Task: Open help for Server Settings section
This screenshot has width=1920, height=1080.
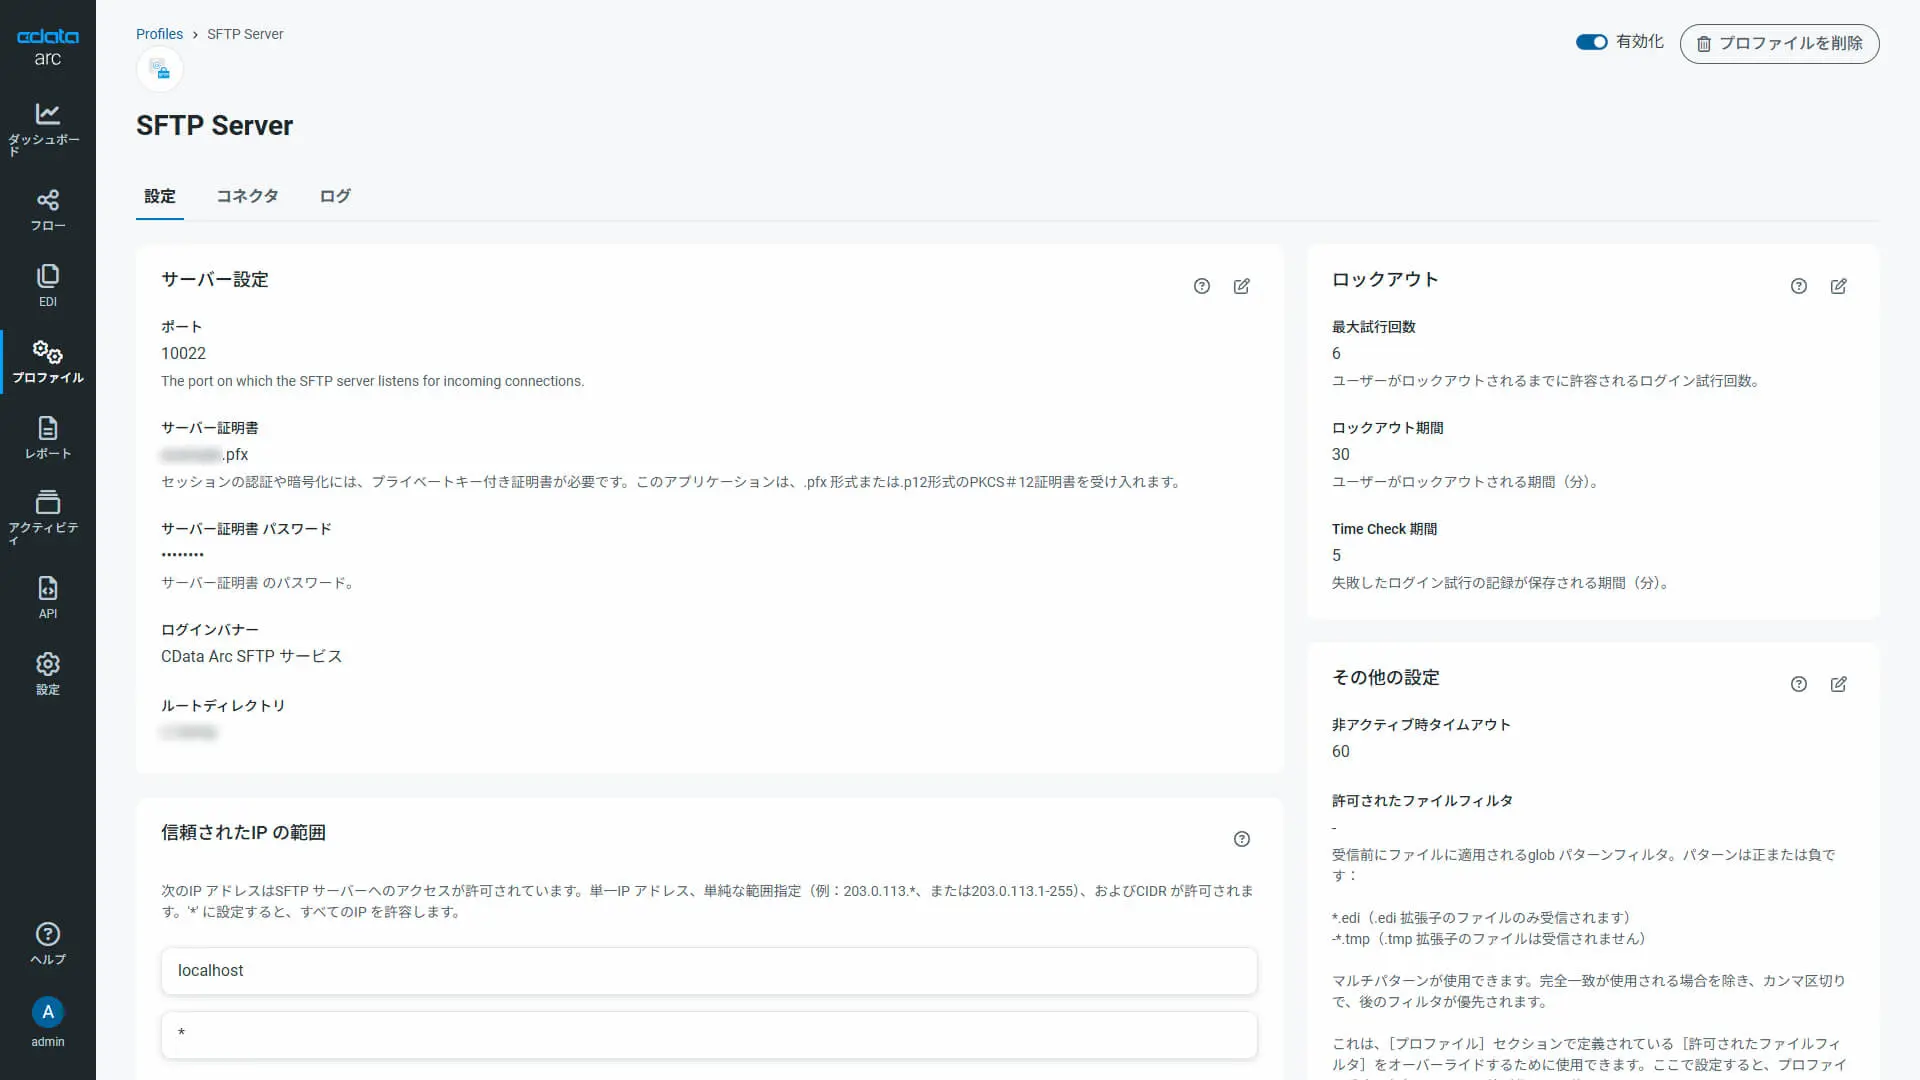Action: (1201, 286)
